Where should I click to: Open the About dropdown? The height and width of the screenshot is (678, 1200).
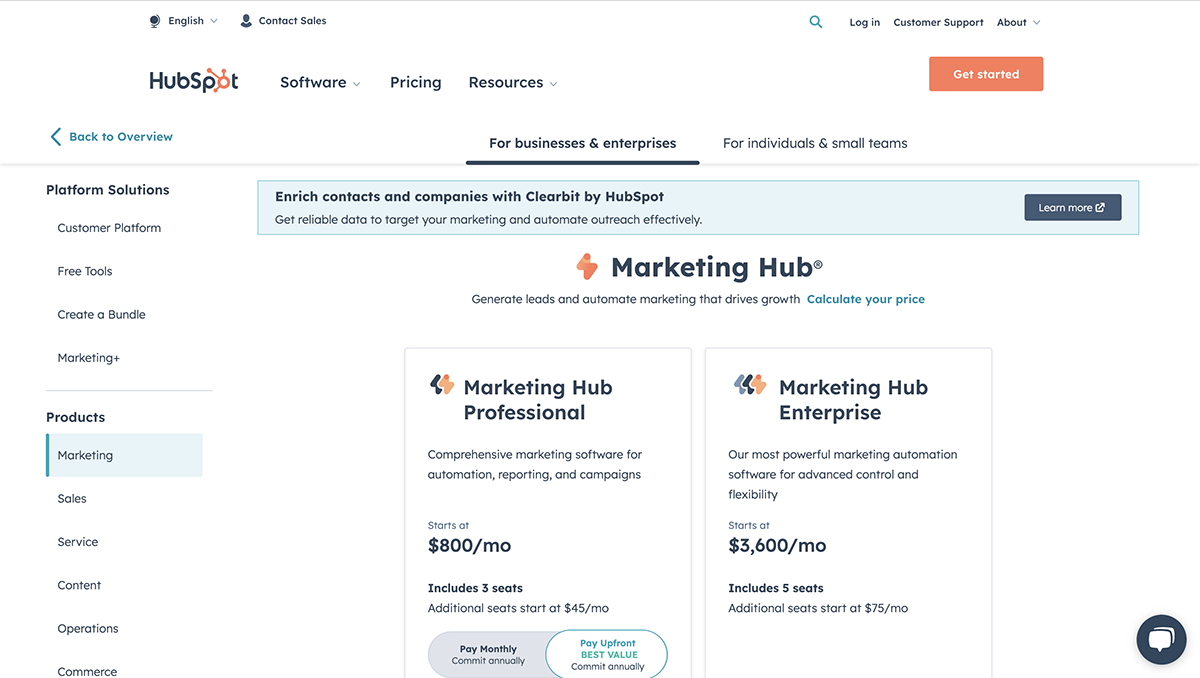[x=1018, y=22]
